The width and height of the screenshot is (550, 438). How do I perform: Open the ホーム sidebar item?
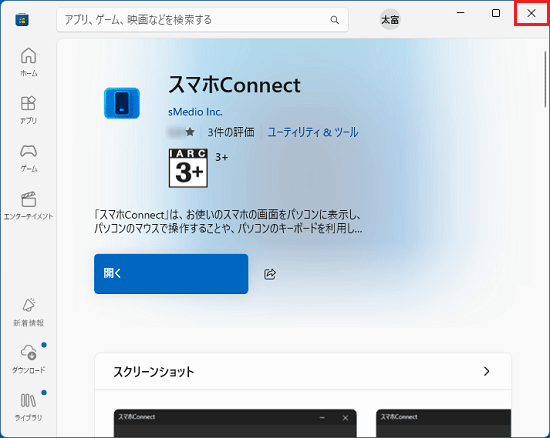tap(28, 62)
